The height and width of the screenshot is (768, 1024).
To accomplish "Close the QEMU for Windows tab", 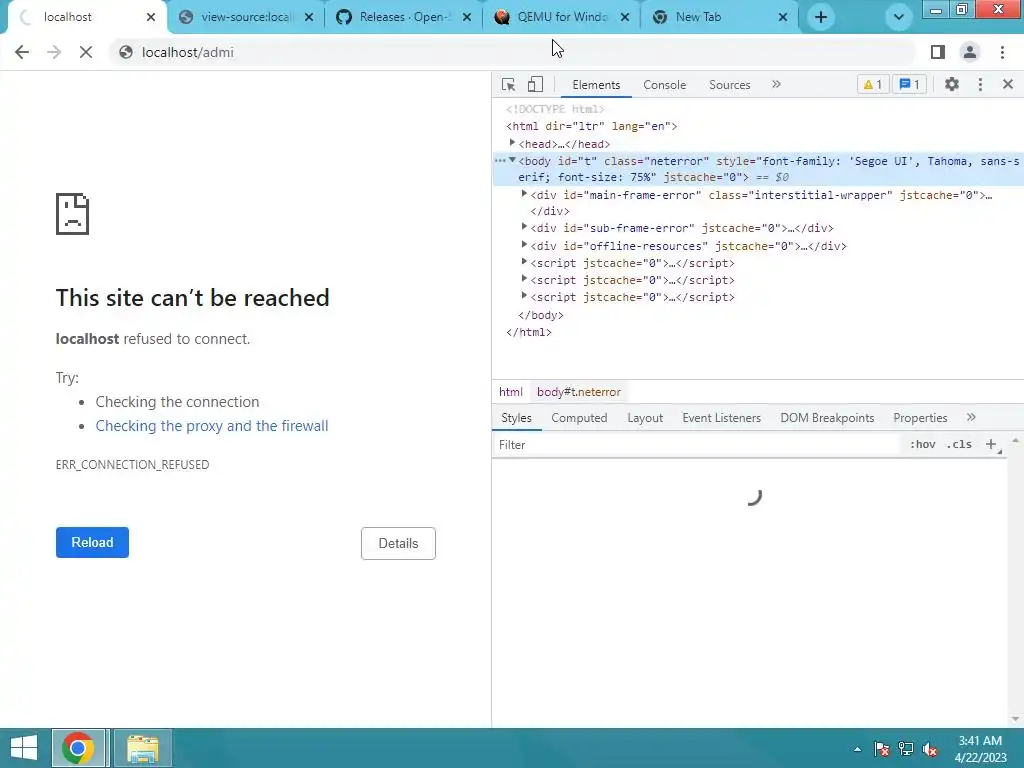I will click(625, 17).
